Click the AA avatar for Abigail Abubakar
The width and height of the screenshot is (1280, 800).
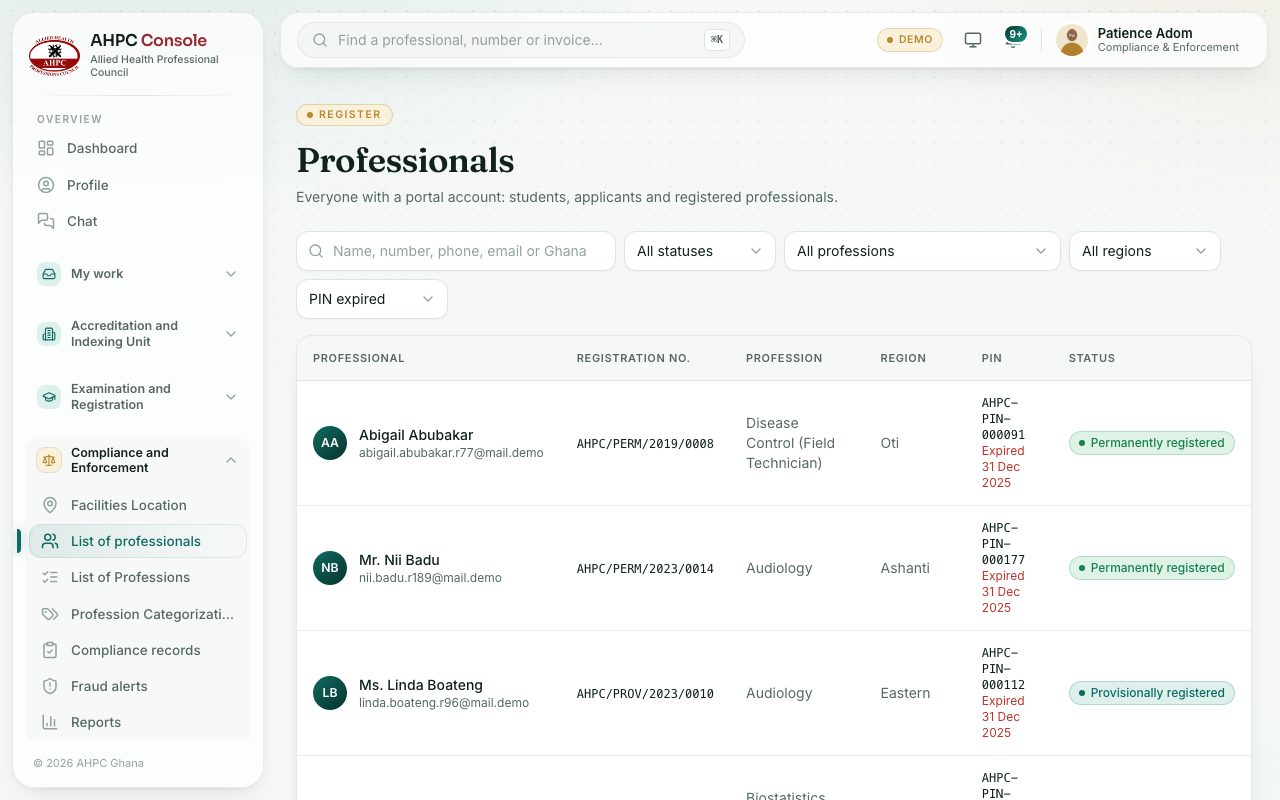[x=330, y=443]
